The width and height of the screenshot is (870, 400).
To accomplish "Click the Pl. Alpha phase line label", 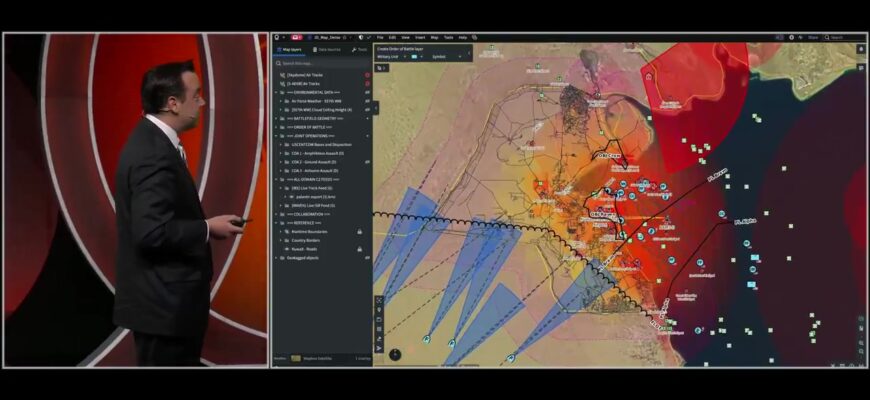I will pos(745,221).
